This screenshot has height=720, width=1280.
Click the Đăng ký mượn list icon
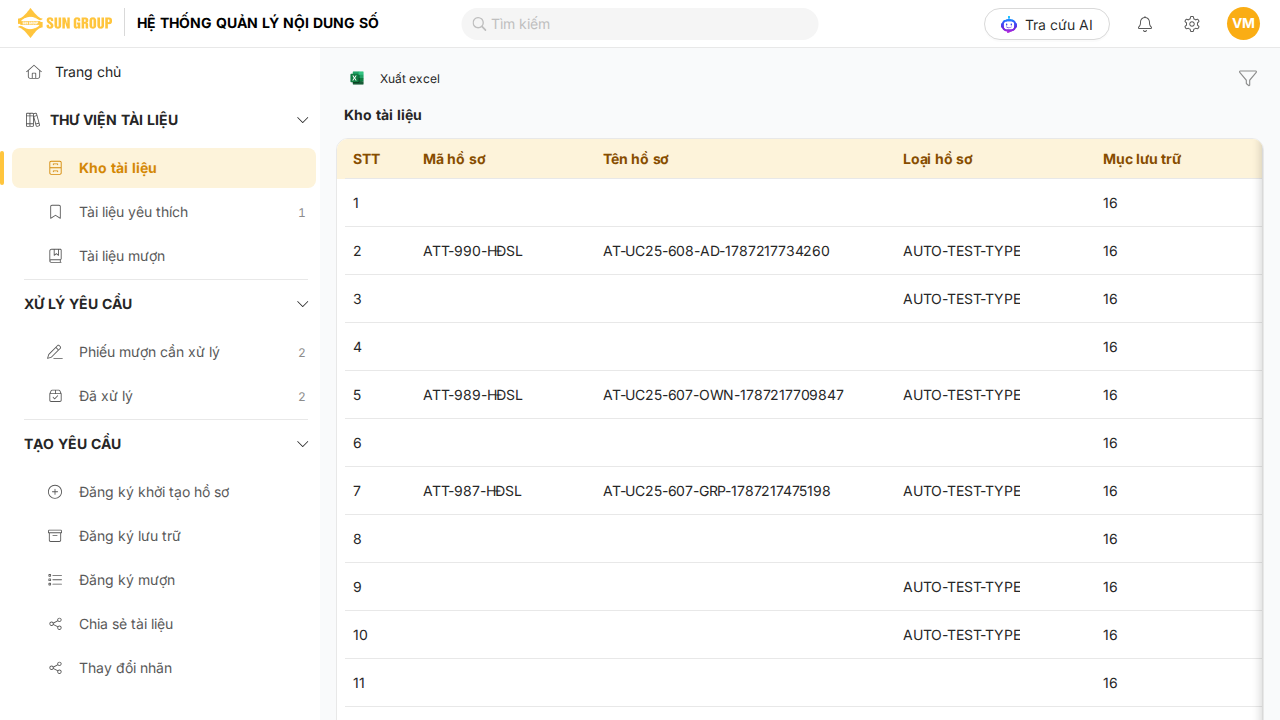point(56,580)
